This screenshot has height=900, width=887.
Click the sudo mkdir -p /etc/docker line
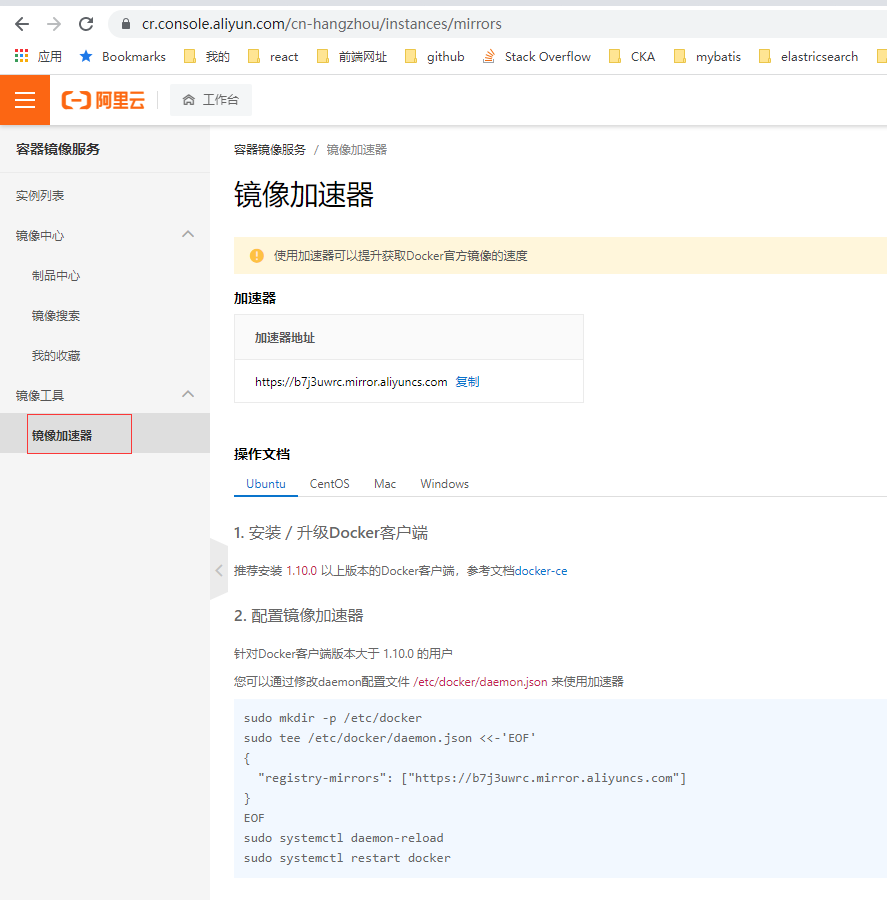(333, 718)
